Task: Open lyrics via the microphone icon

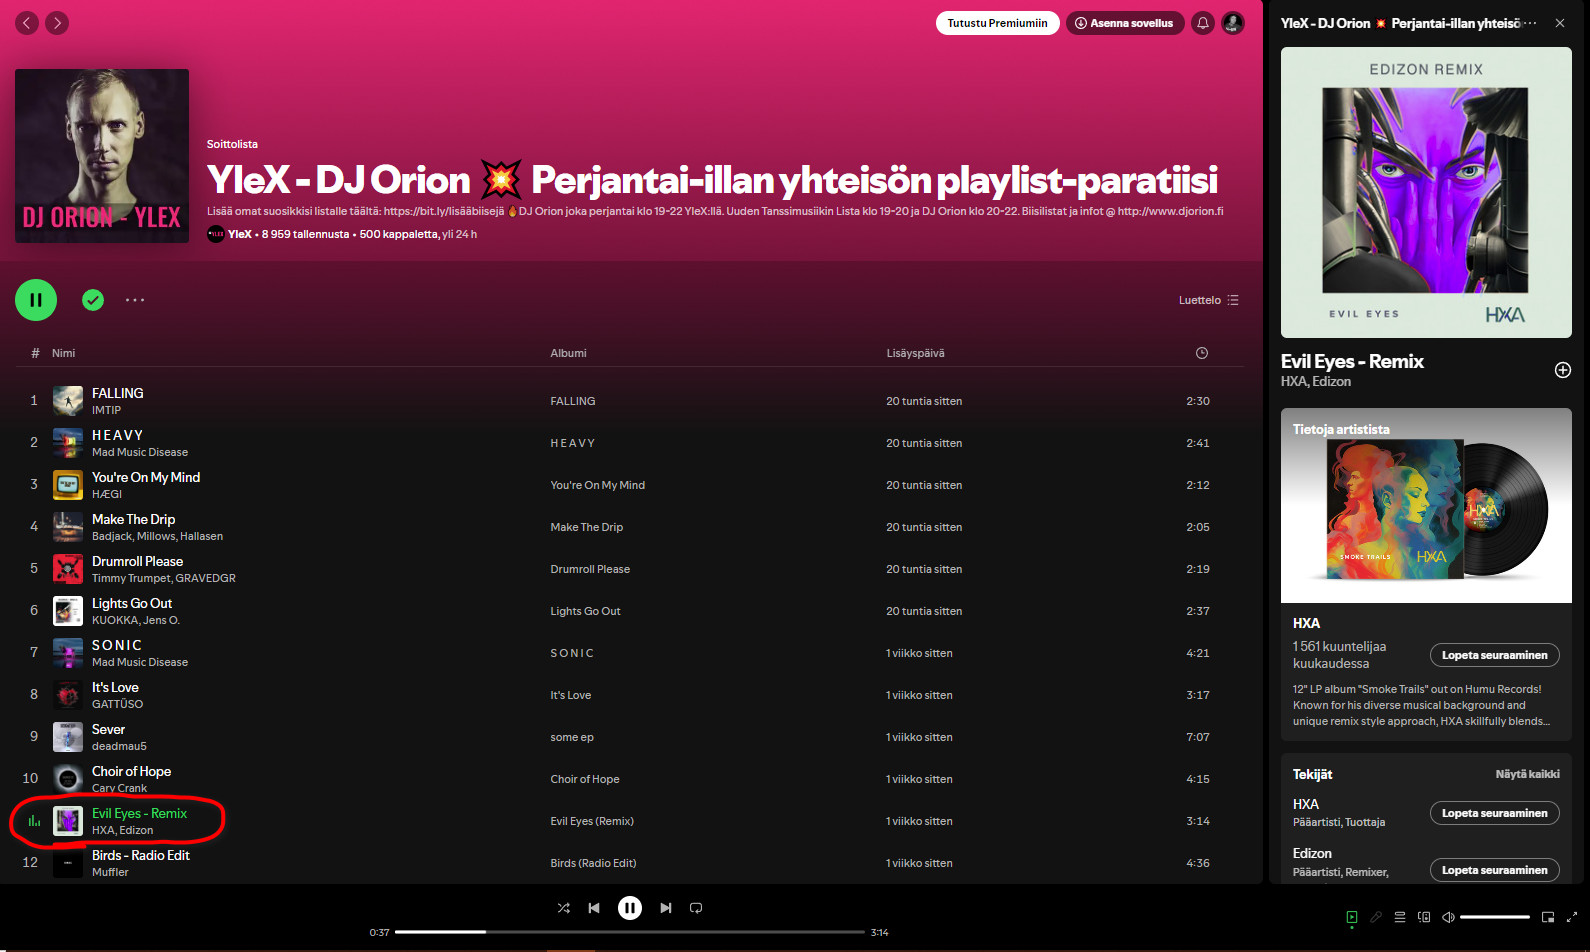Action: pyautogui.click(x=1376, y=917)
